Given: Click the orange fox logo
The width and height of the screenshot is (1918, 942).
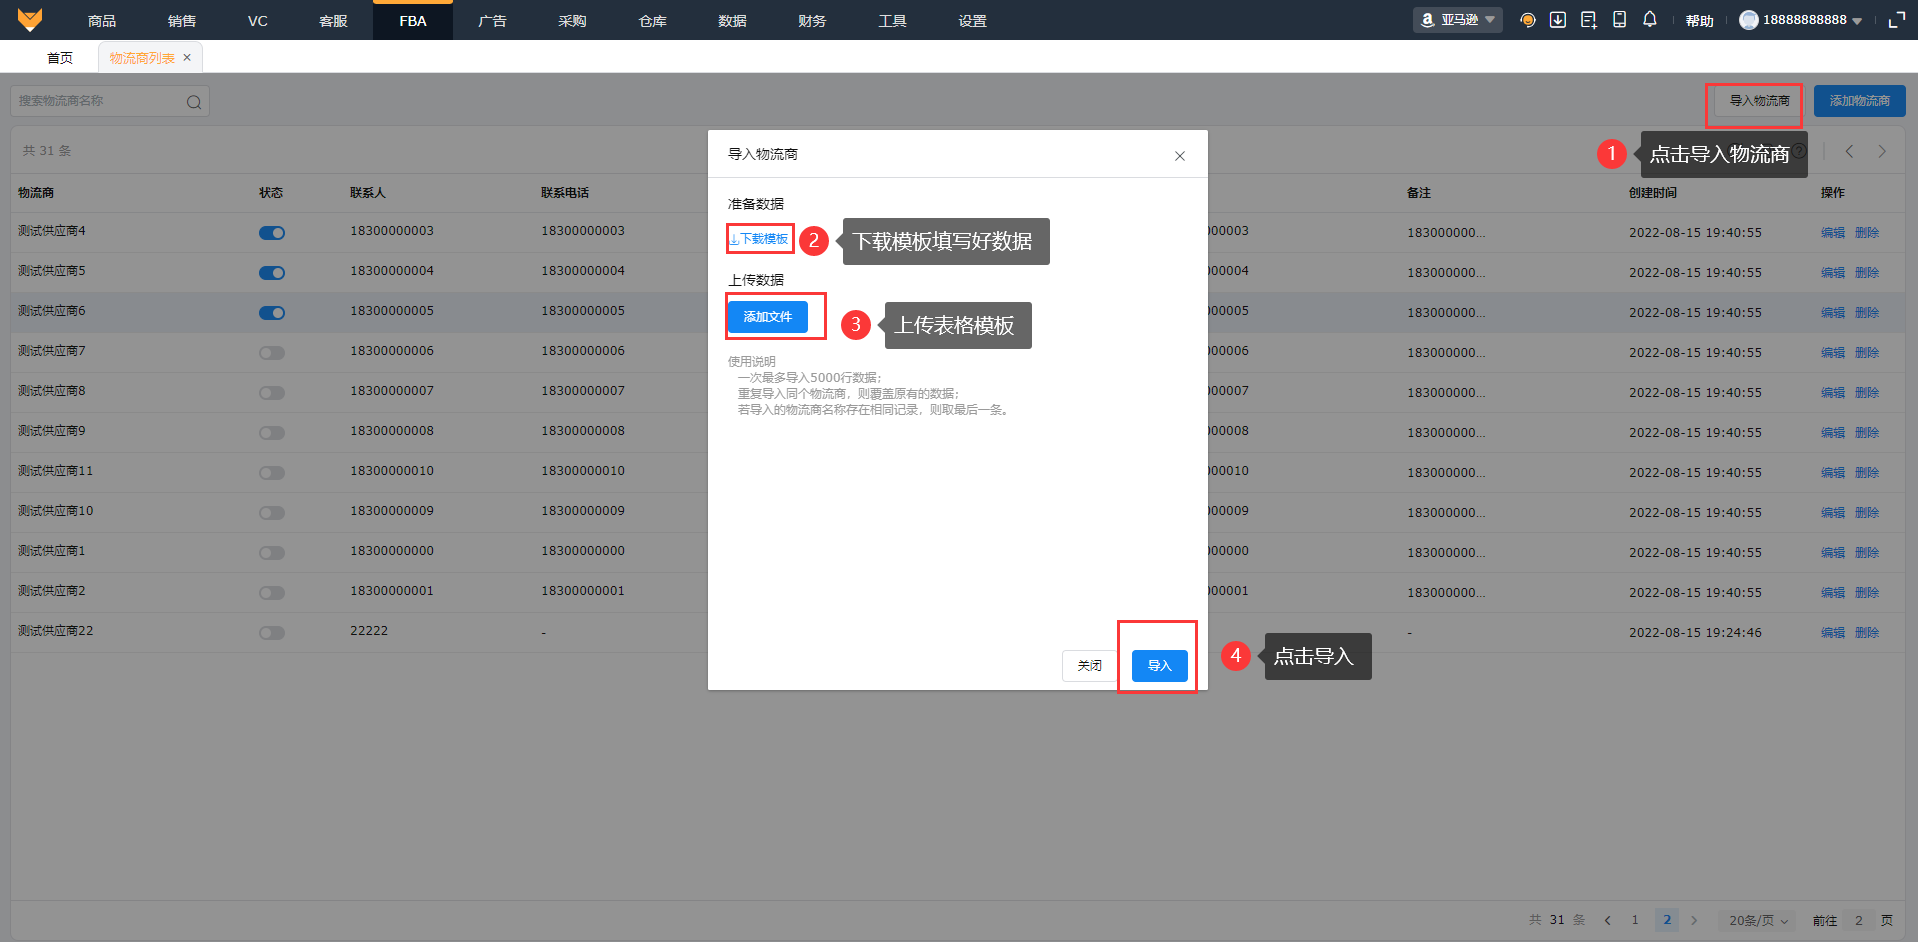Looking at the screenshot, I should (30, 20).
